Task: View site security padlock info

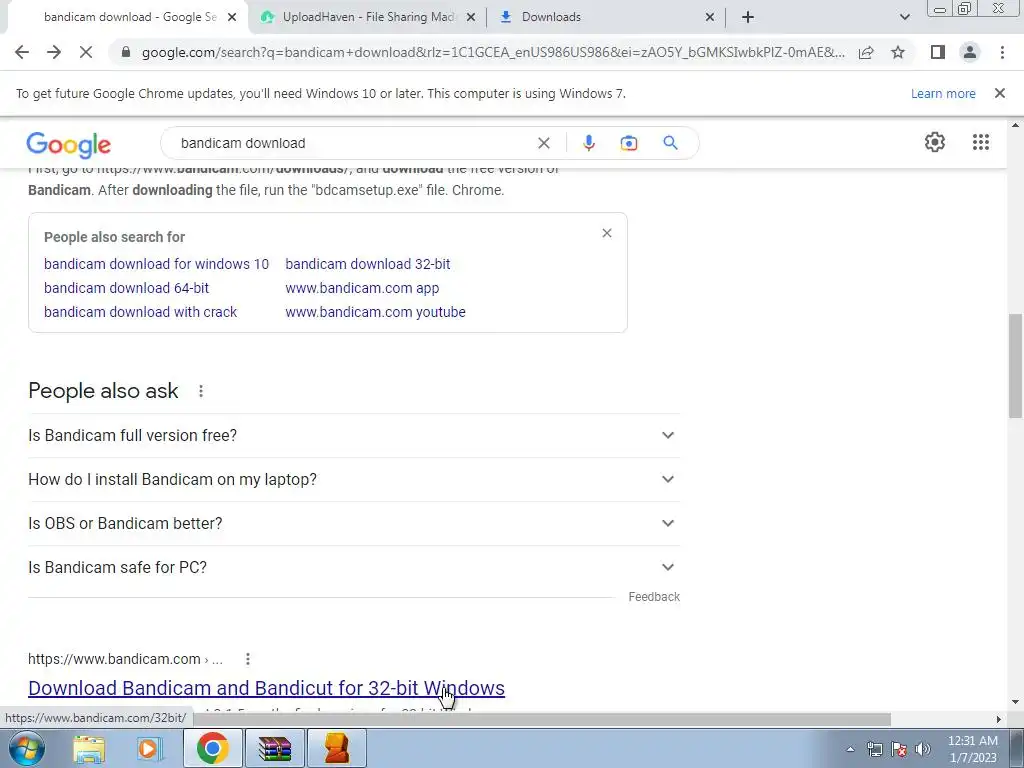Action: coord(126,52)
